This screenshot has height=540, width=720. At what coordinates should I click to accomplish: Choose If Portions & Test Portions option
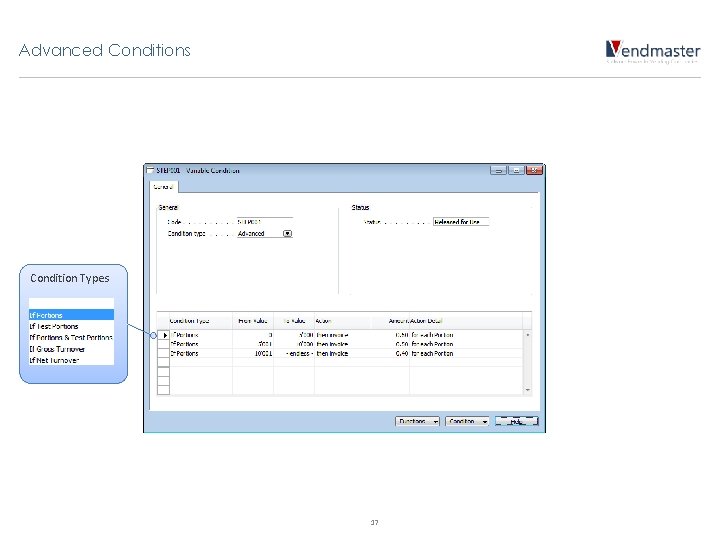[x=71, y=338]
